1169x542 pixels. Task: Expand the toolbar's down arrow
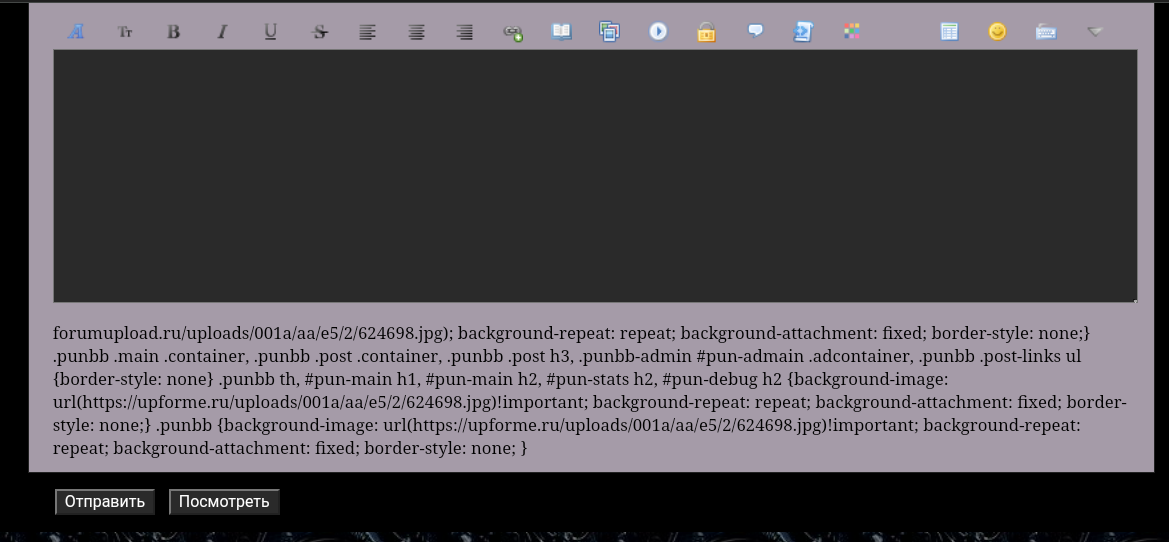[1094, 31]
